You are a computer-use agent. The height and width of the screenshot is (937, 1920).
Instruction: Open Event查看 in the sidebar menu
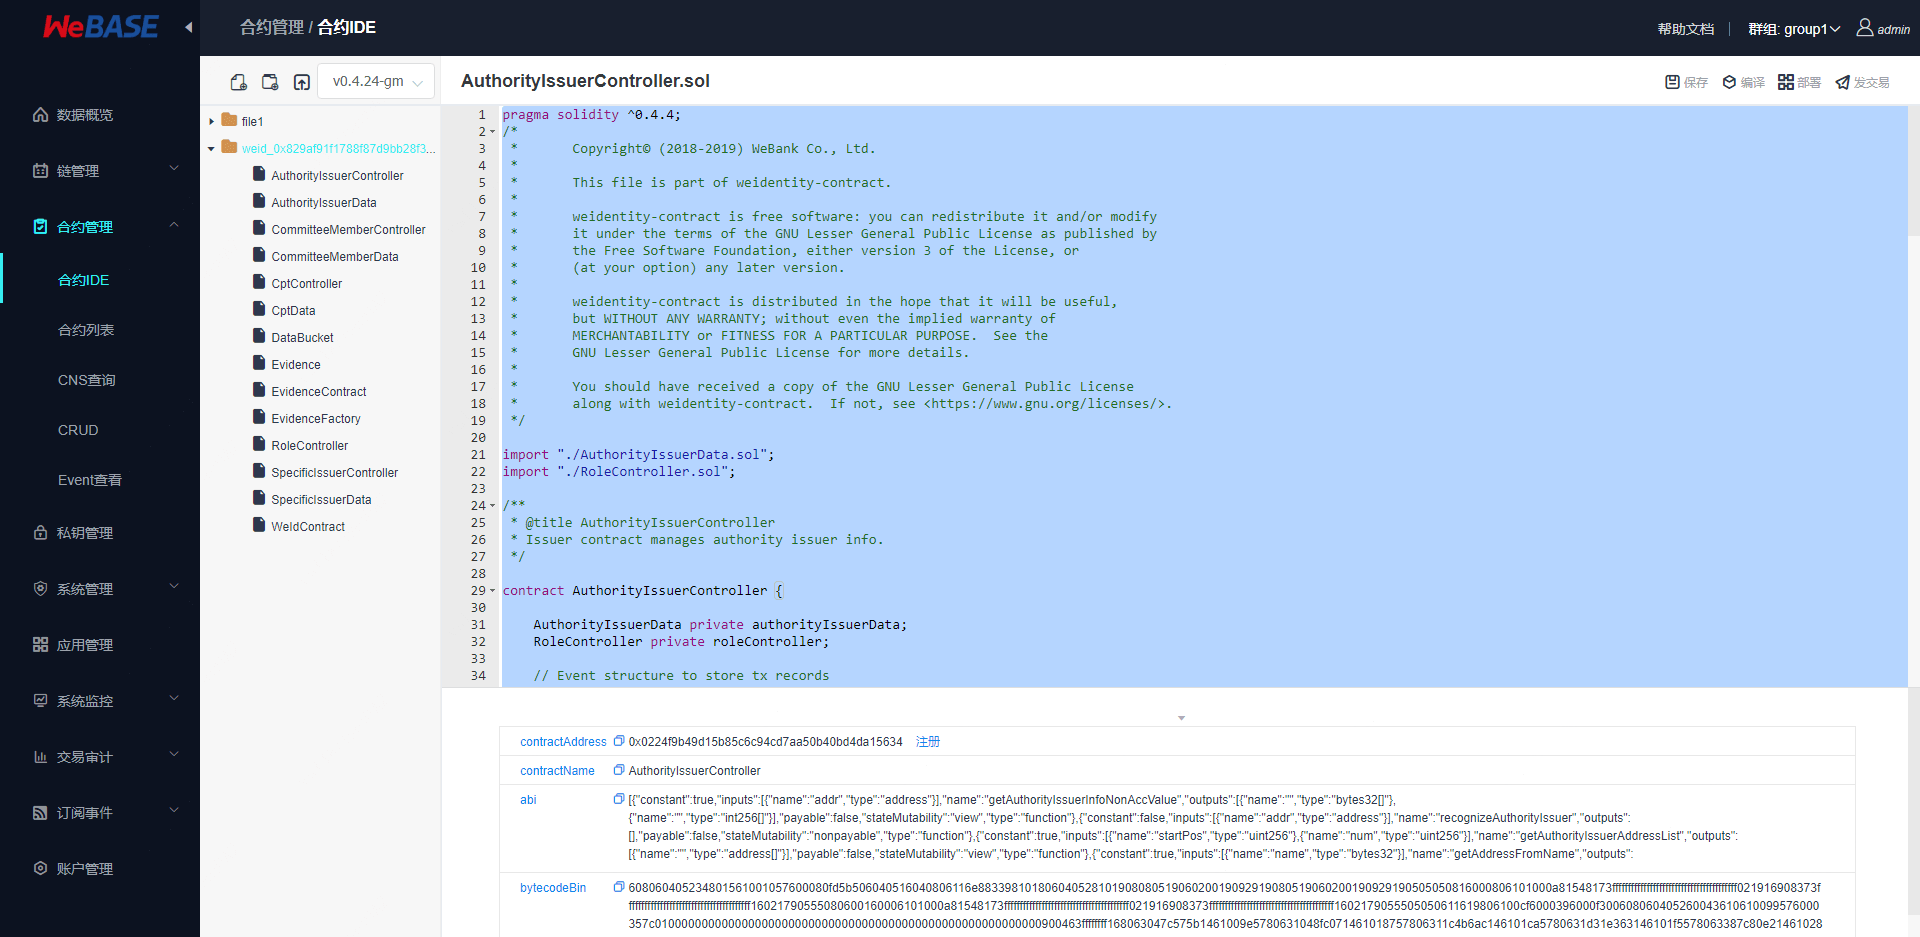pos(89,480)
